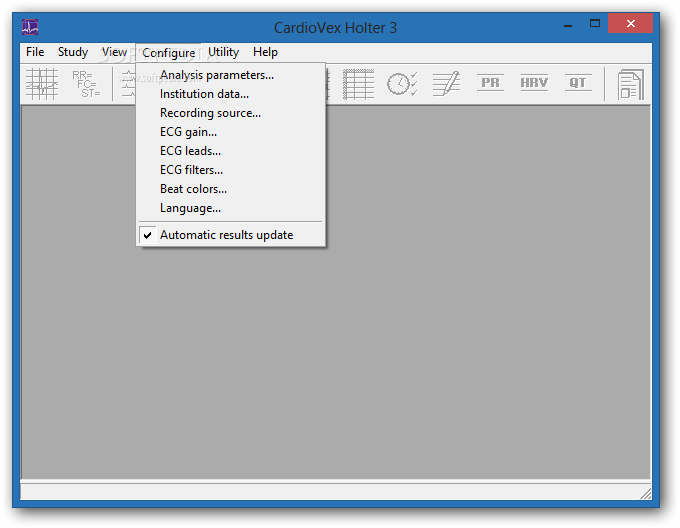Open QT analysis toolbar button

(578, 83)
